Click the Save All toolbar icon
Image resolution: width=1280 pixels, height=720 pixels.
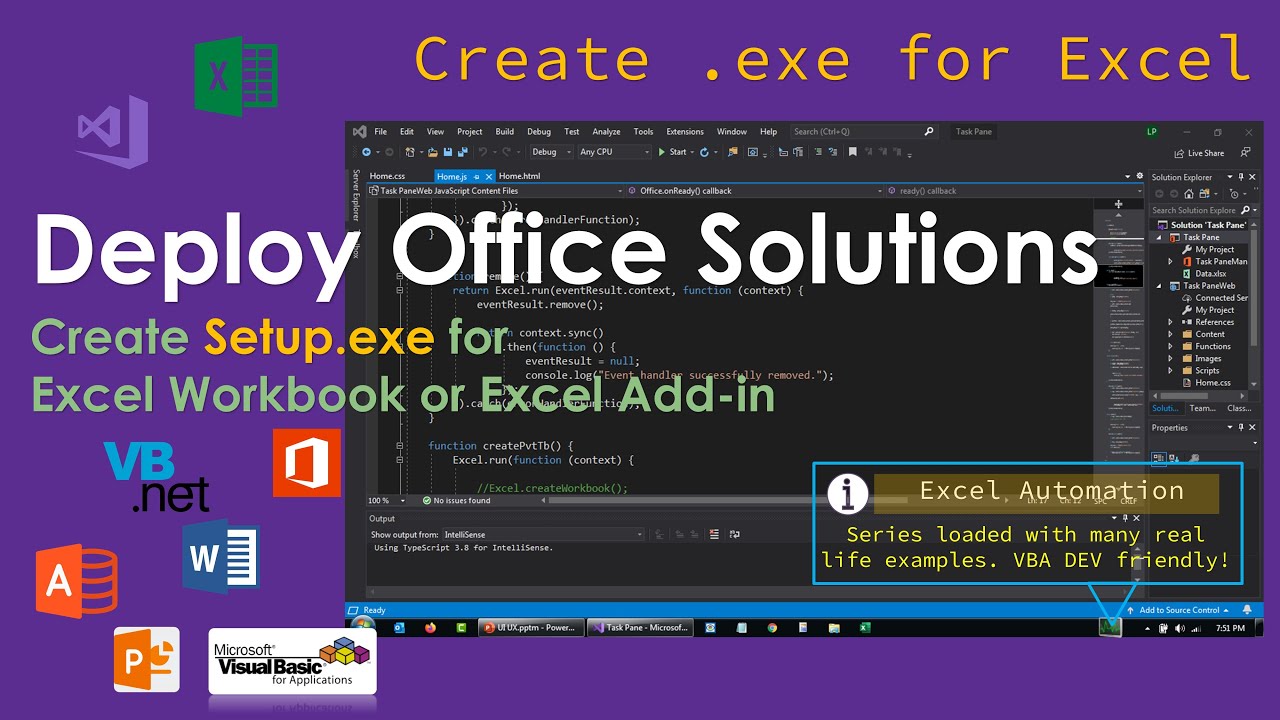click(x=462, y=152)
